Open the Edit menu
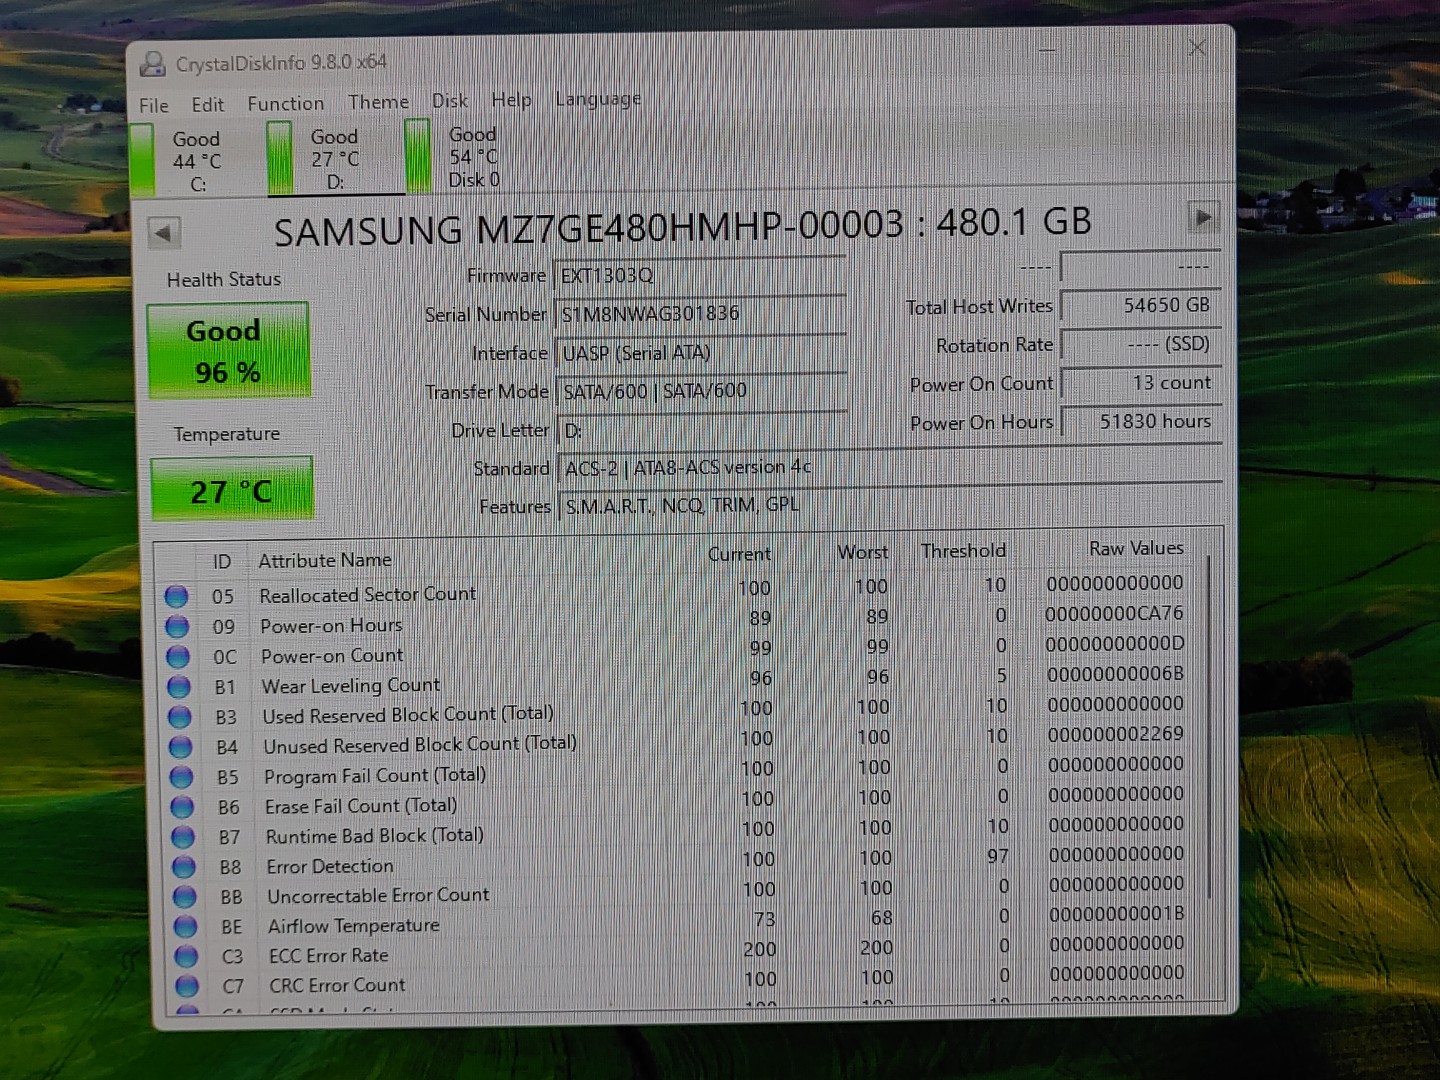The height and width of the screenshot is (1080, 1440). tap(208, 104)
